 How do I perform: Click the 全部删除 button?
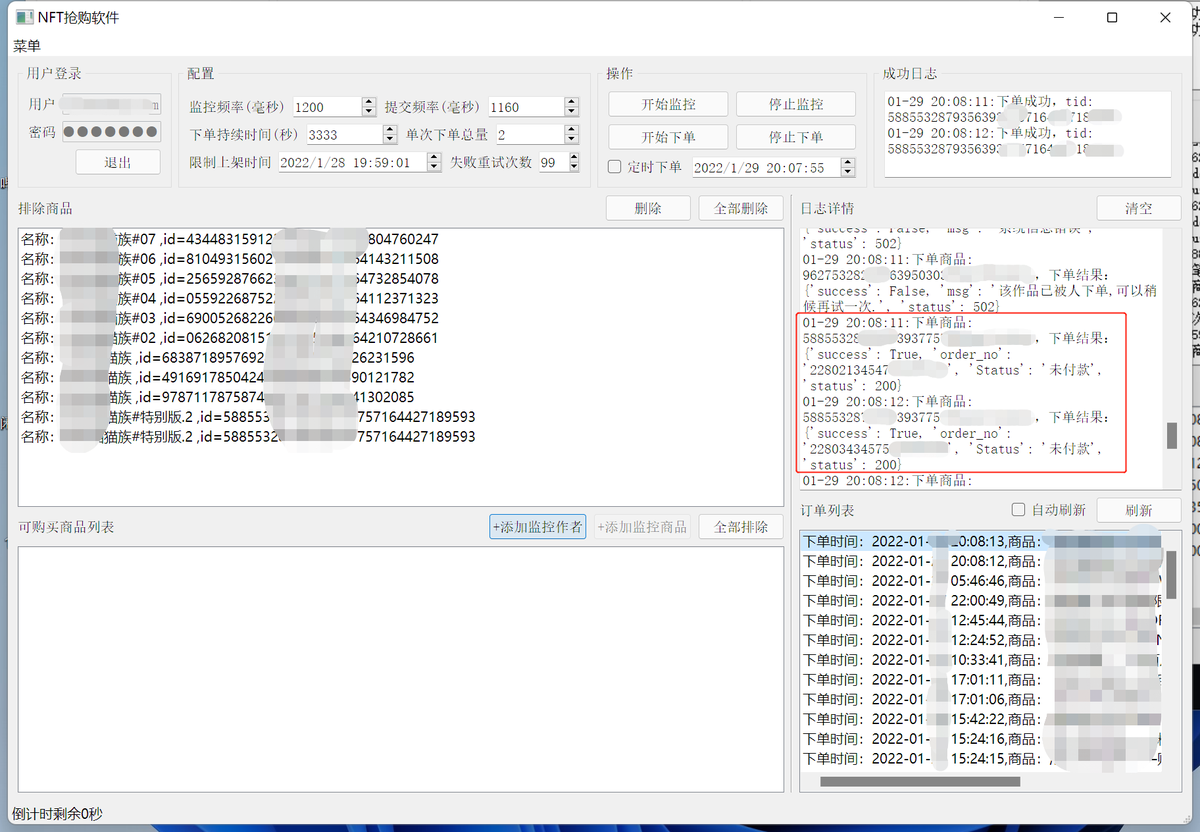740,208
